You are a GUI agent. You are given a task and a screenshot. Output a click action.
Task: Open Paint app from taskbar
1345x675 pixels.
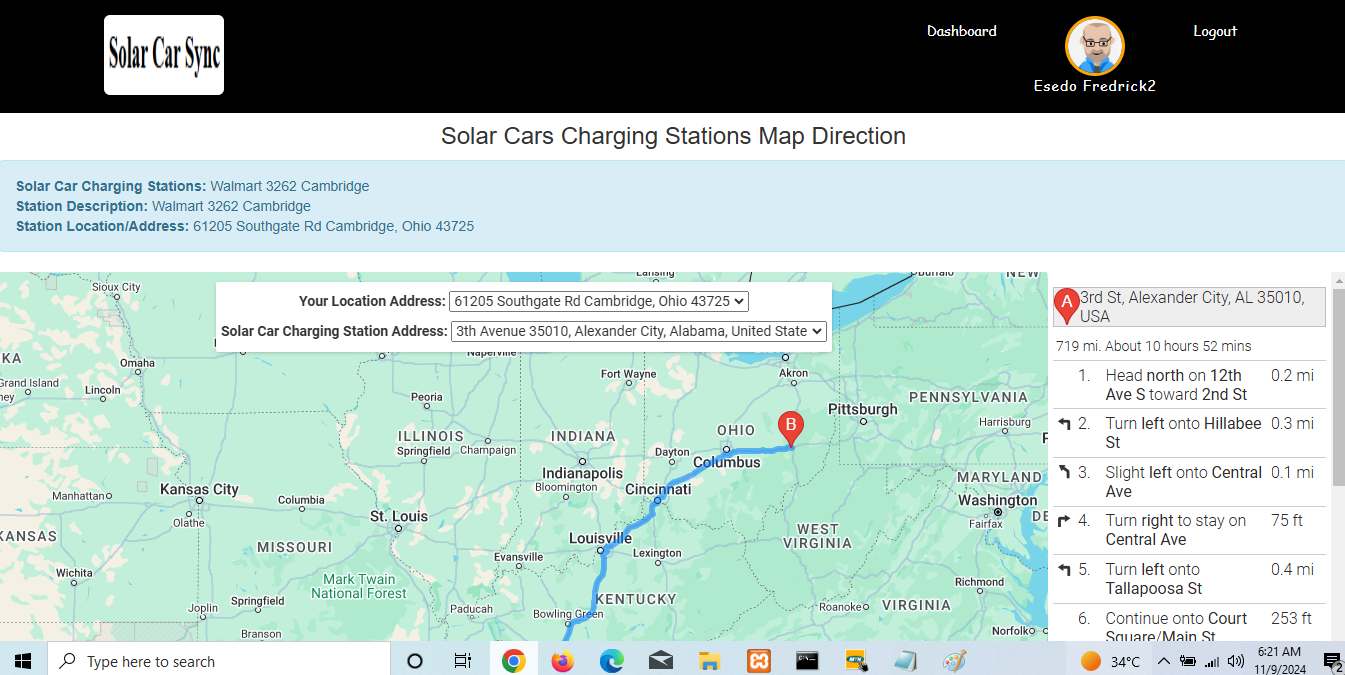954,661
